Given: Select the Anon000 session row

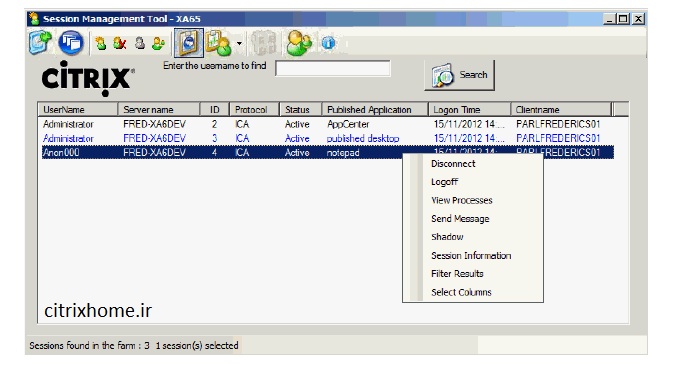Looking at the screenshot, I should [x=327, y=153].
